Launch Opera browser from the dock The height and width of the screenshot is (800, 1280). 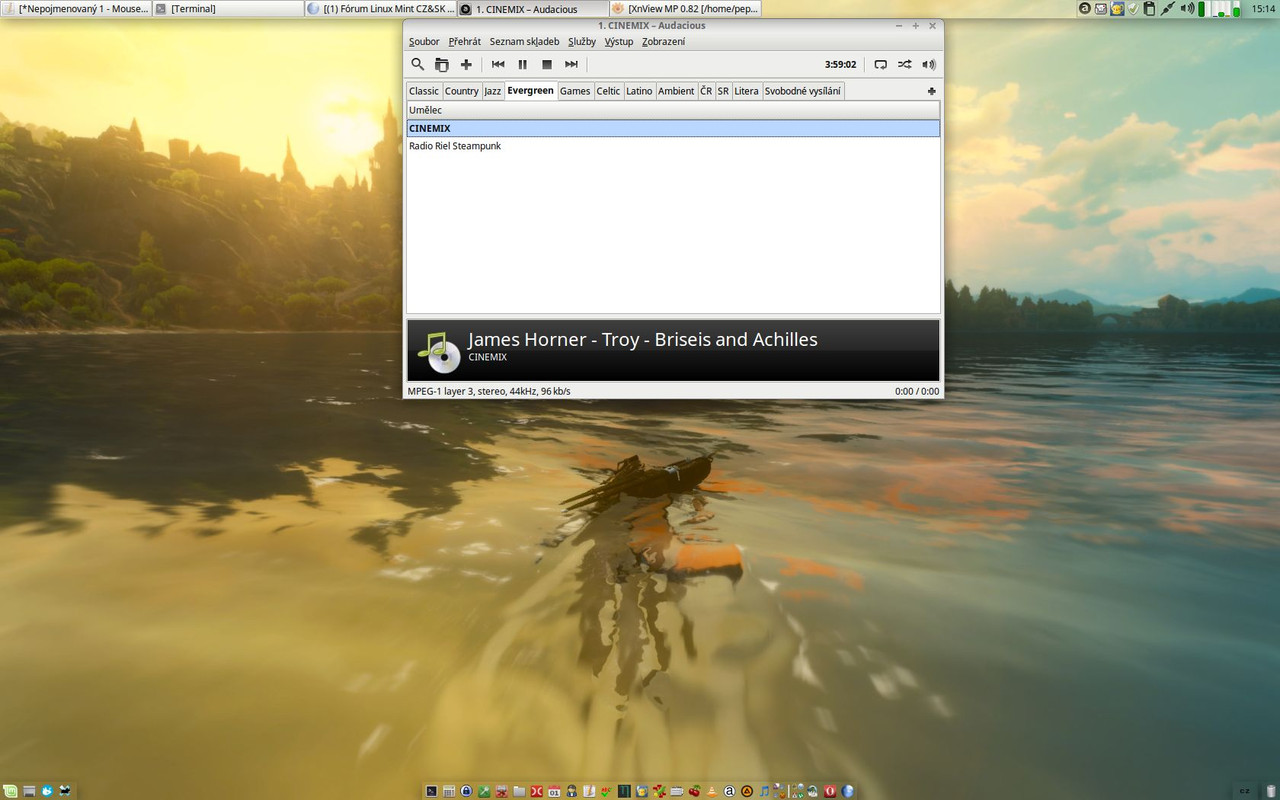click(x=830, y=791)
